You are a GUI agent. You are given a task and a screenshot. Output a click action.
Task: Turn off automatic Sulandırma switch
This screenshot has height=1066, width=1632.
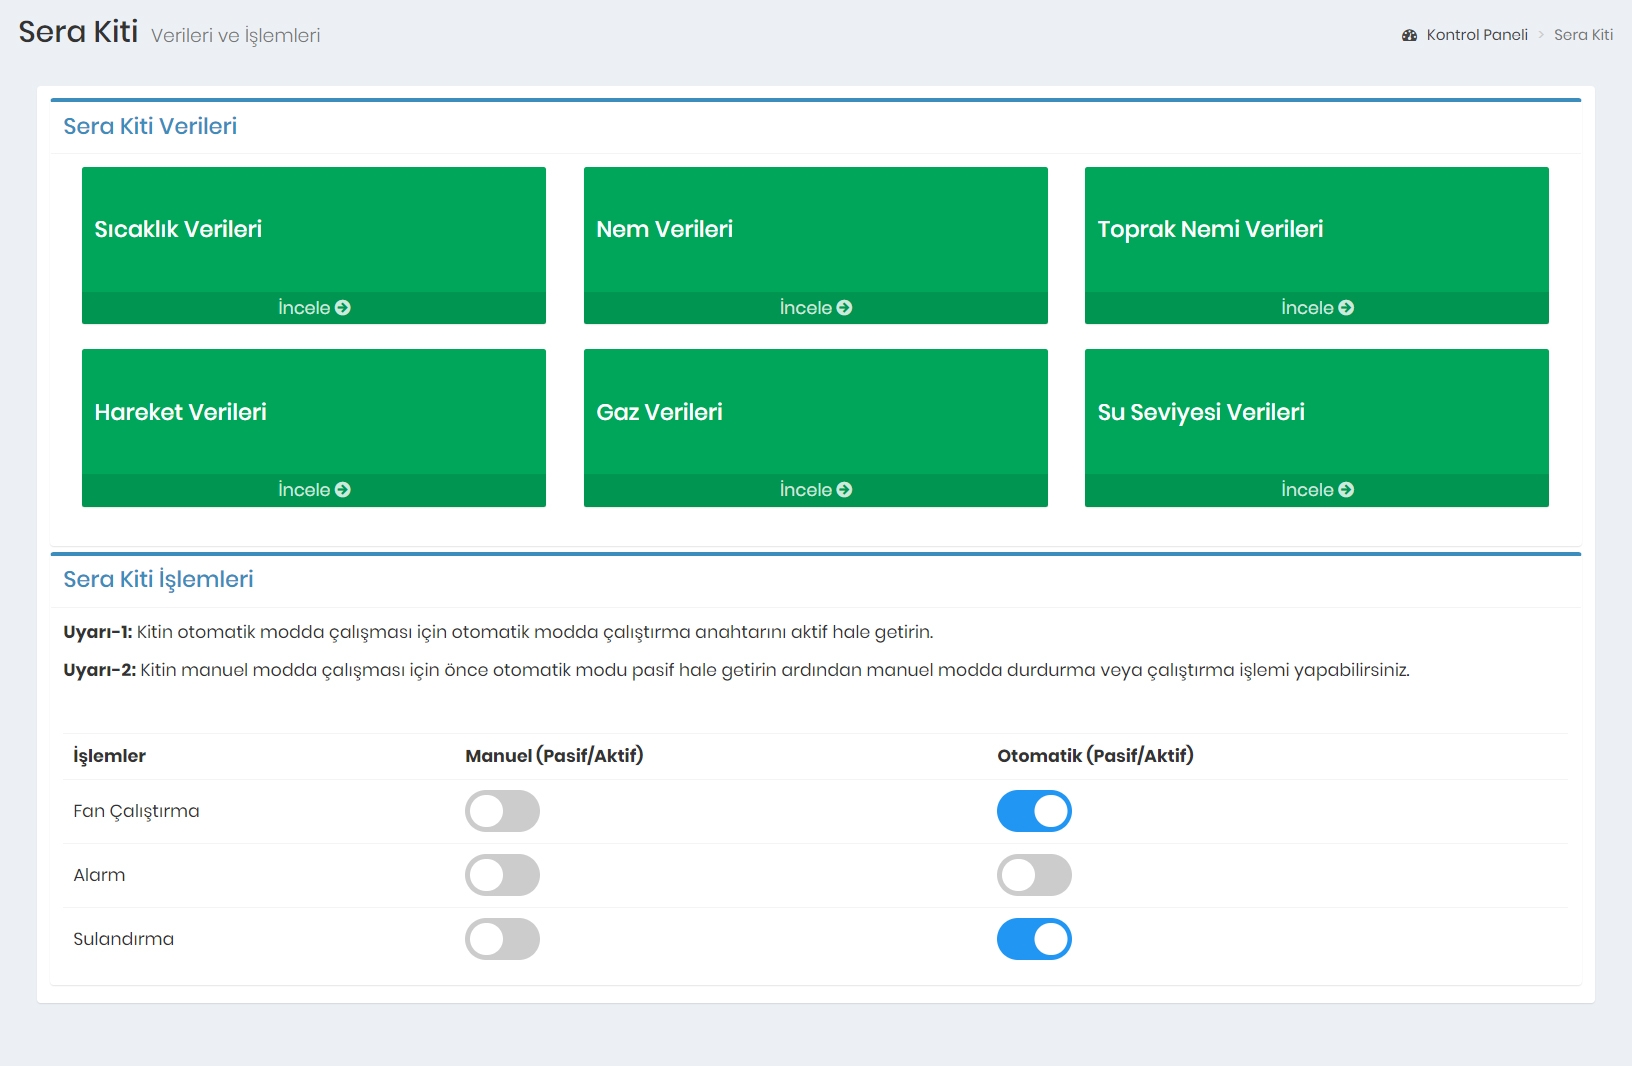(1034, 939)
